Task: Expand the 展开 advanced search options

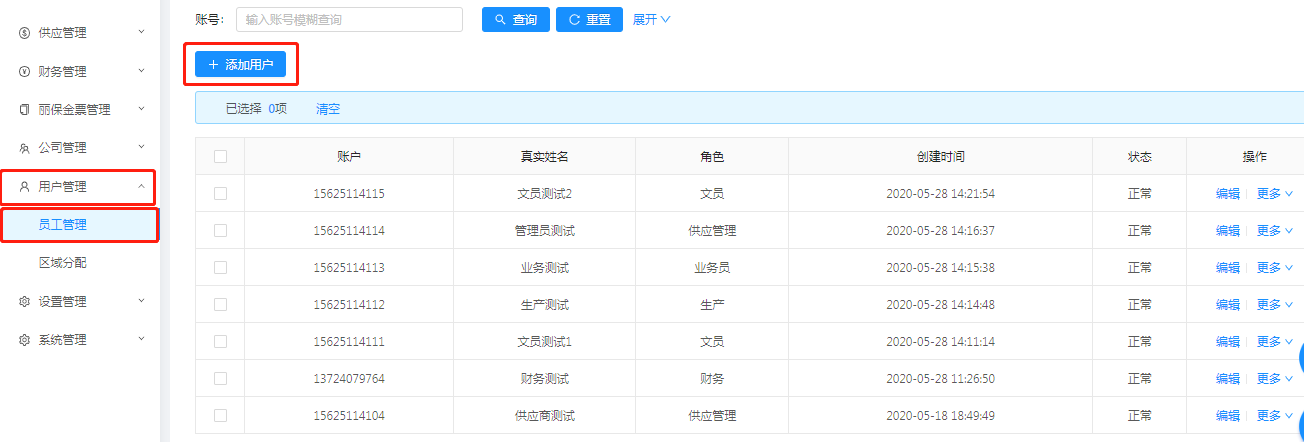Action: [651, 19]
